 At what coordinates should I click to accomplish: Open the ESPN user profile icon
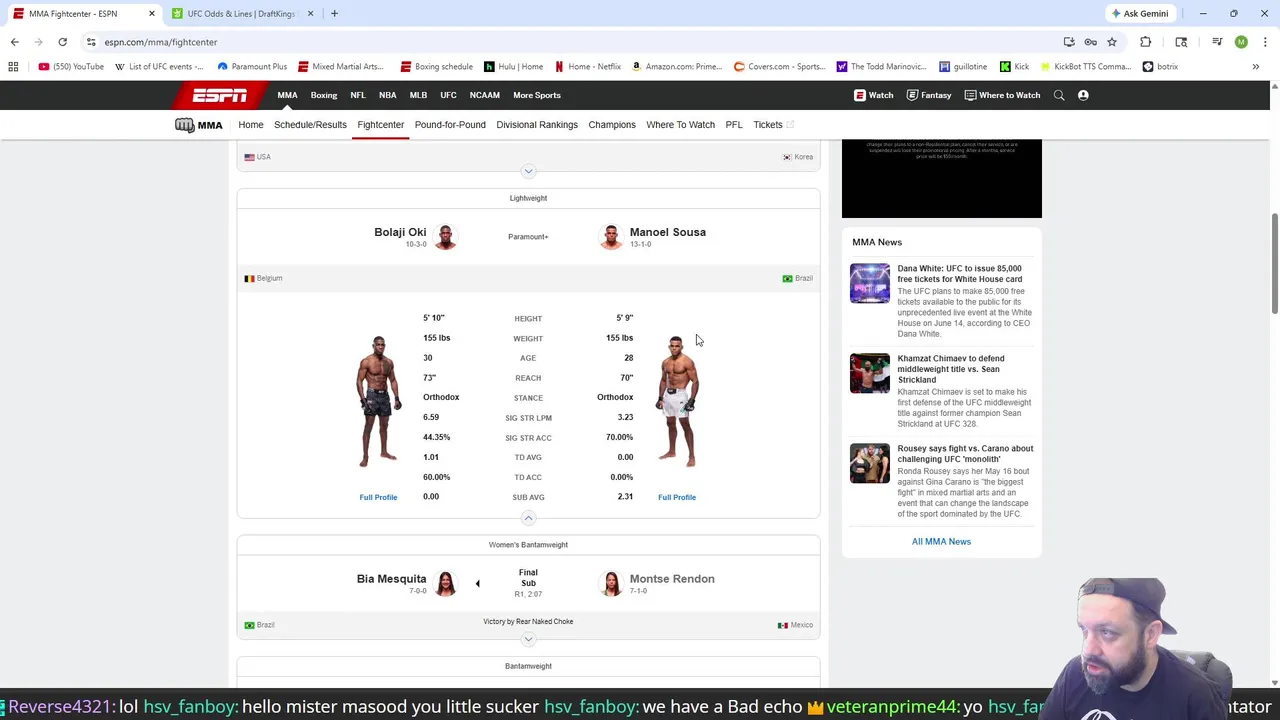coord(1083,95)
